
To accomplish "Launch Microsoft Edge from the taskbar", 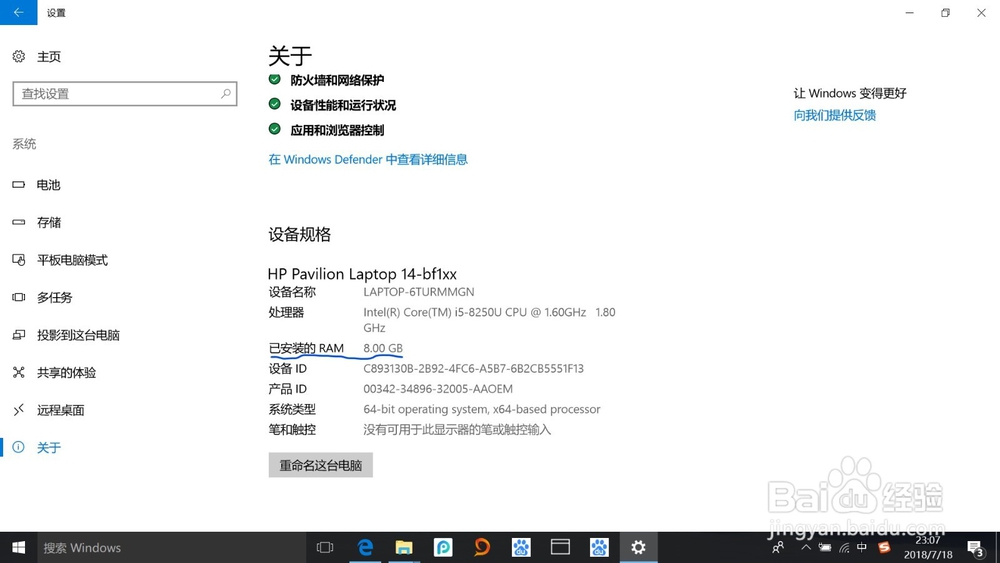I will pos(365,548).
